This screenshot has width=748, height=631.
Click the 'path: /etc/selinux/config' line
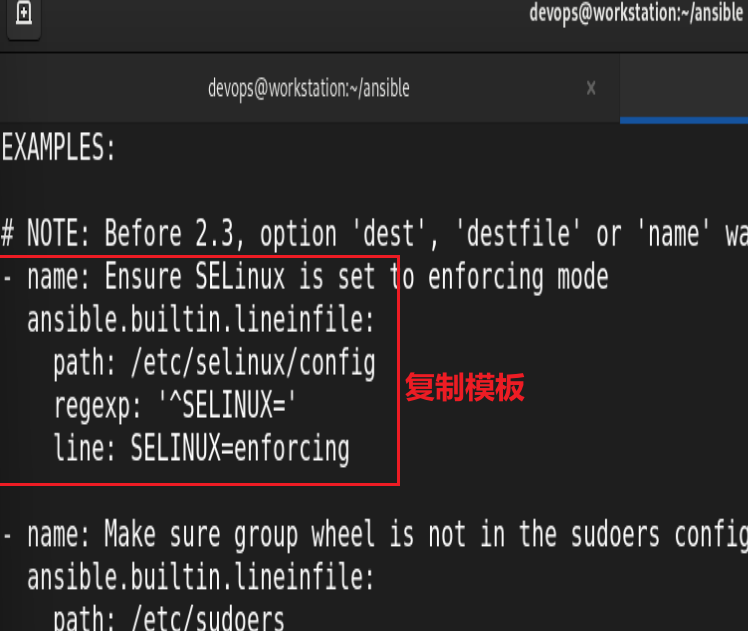214,364
